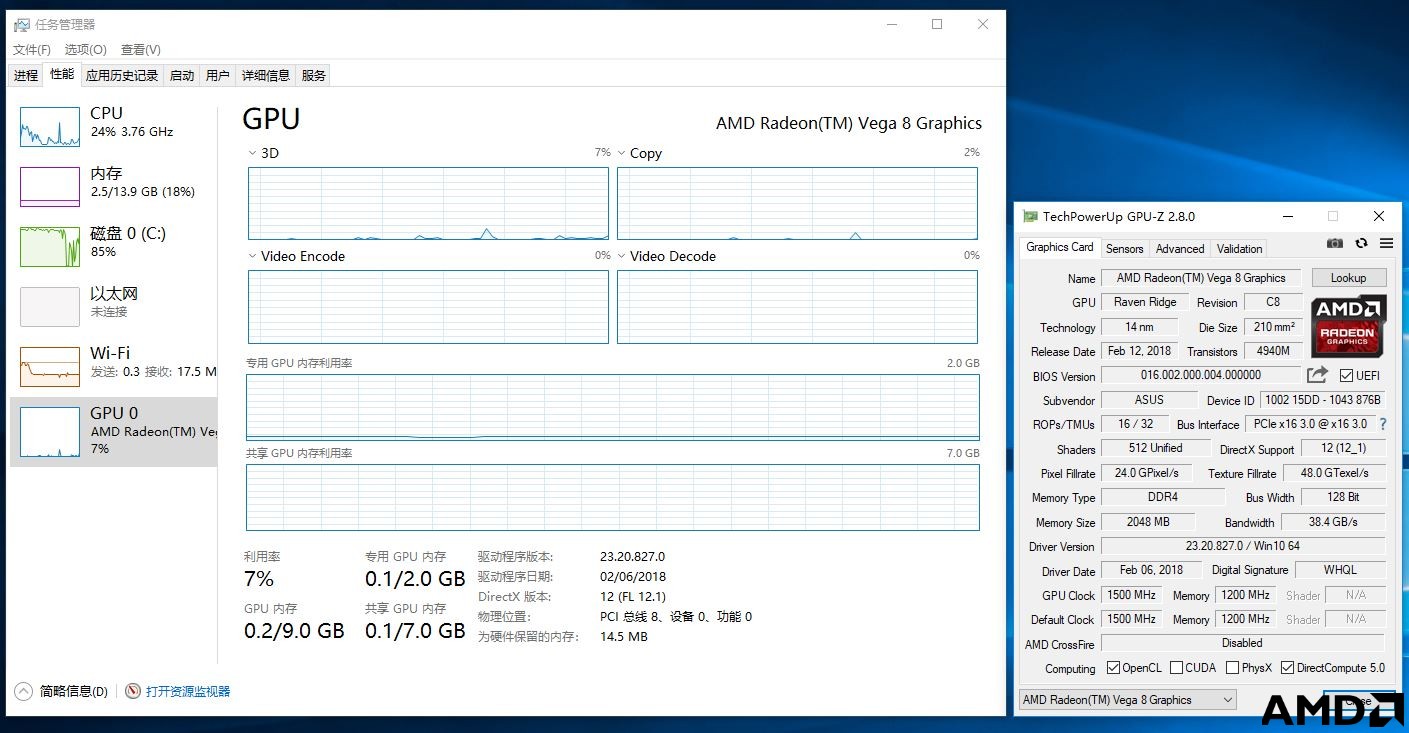Viewport: 1409px width, 733px height.
Task: Open the Video Encode graph dropdown
Action: pyautogui.click(x=252, y=256)
